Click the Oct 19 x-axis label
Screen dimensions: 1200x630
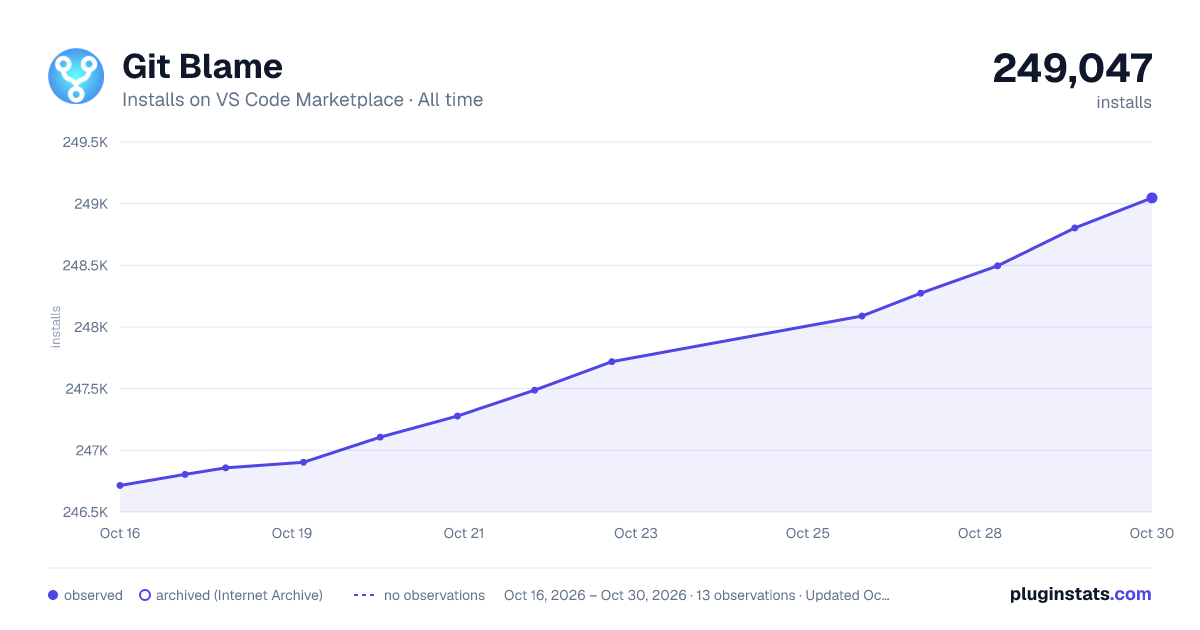pos(292,533)
